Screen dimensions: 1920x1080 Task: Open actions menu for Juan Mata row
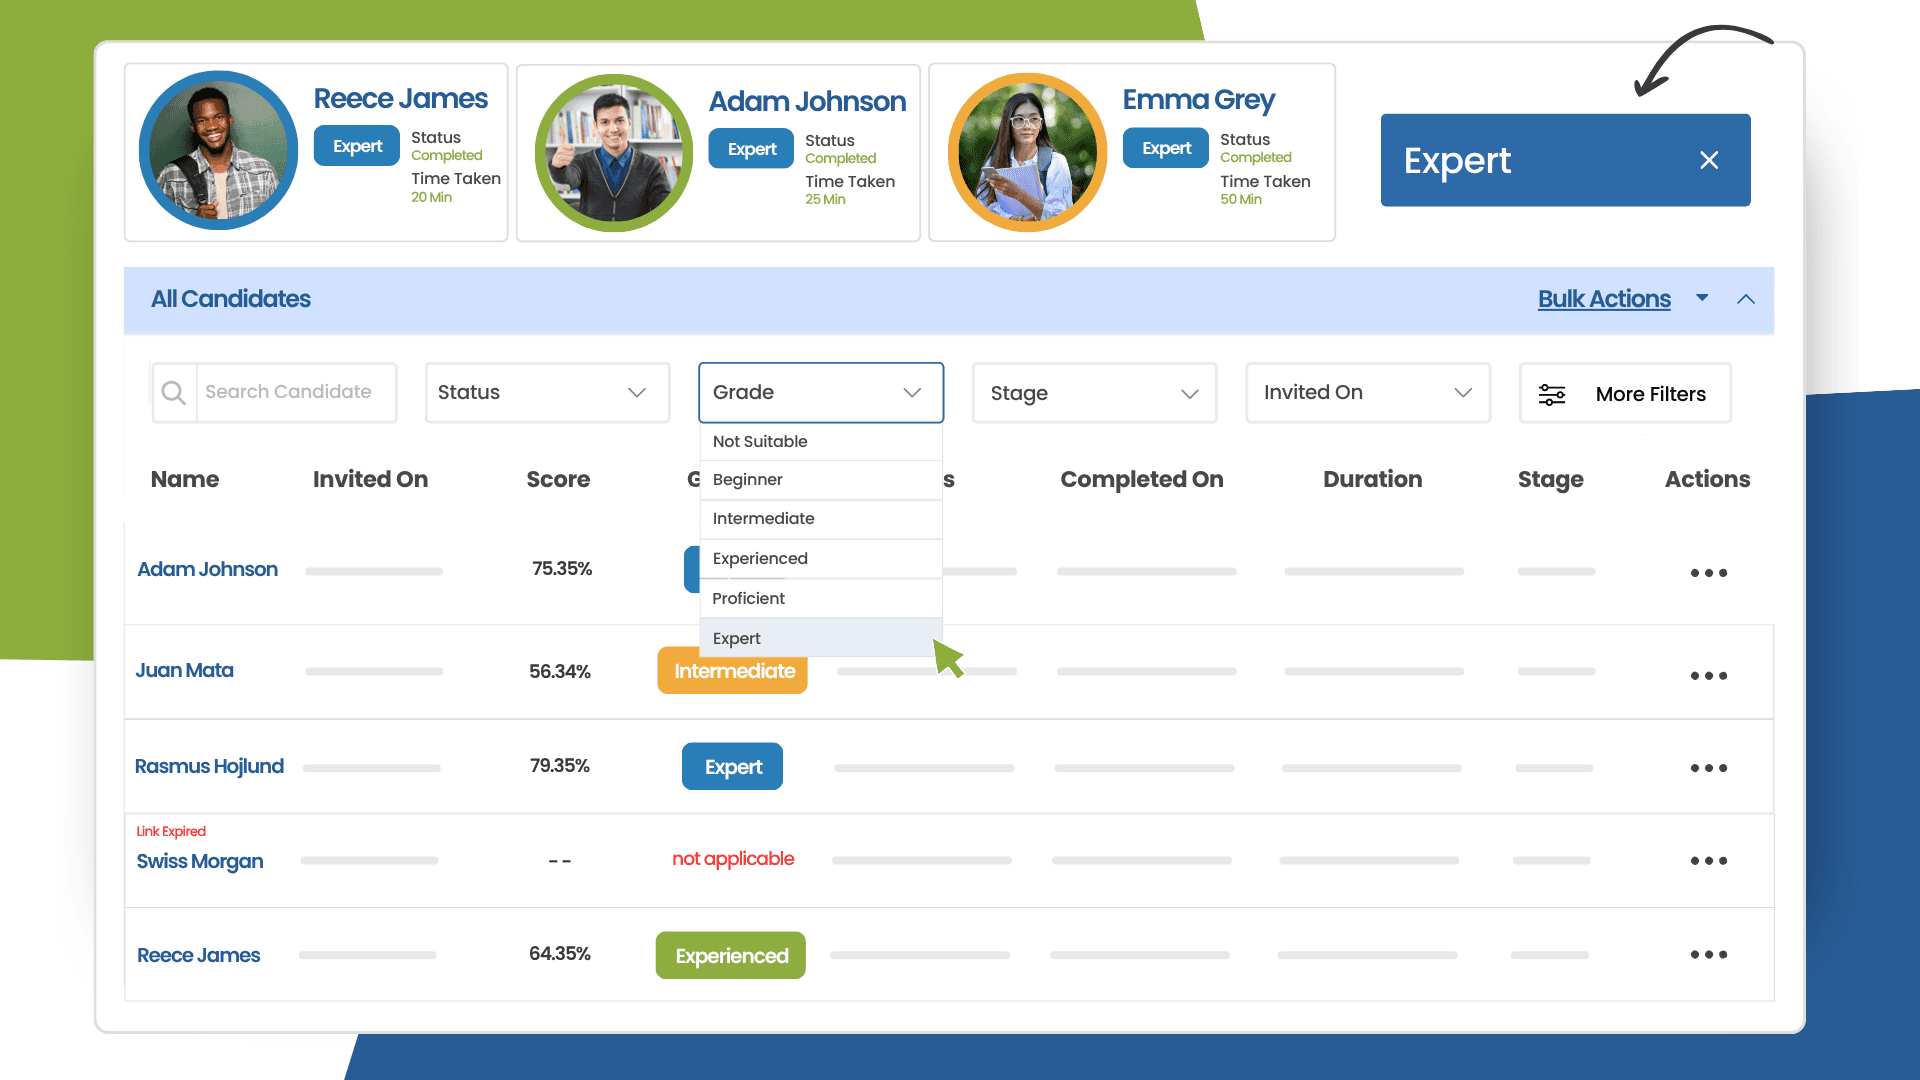[1708, 676]
